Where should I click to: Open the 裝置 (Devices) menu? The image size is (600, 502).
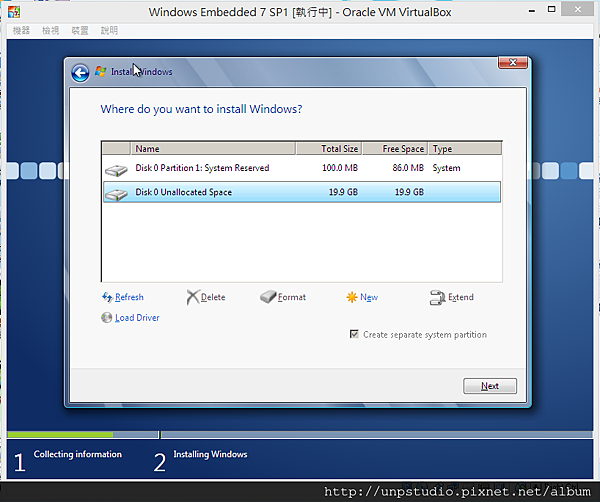80,31
